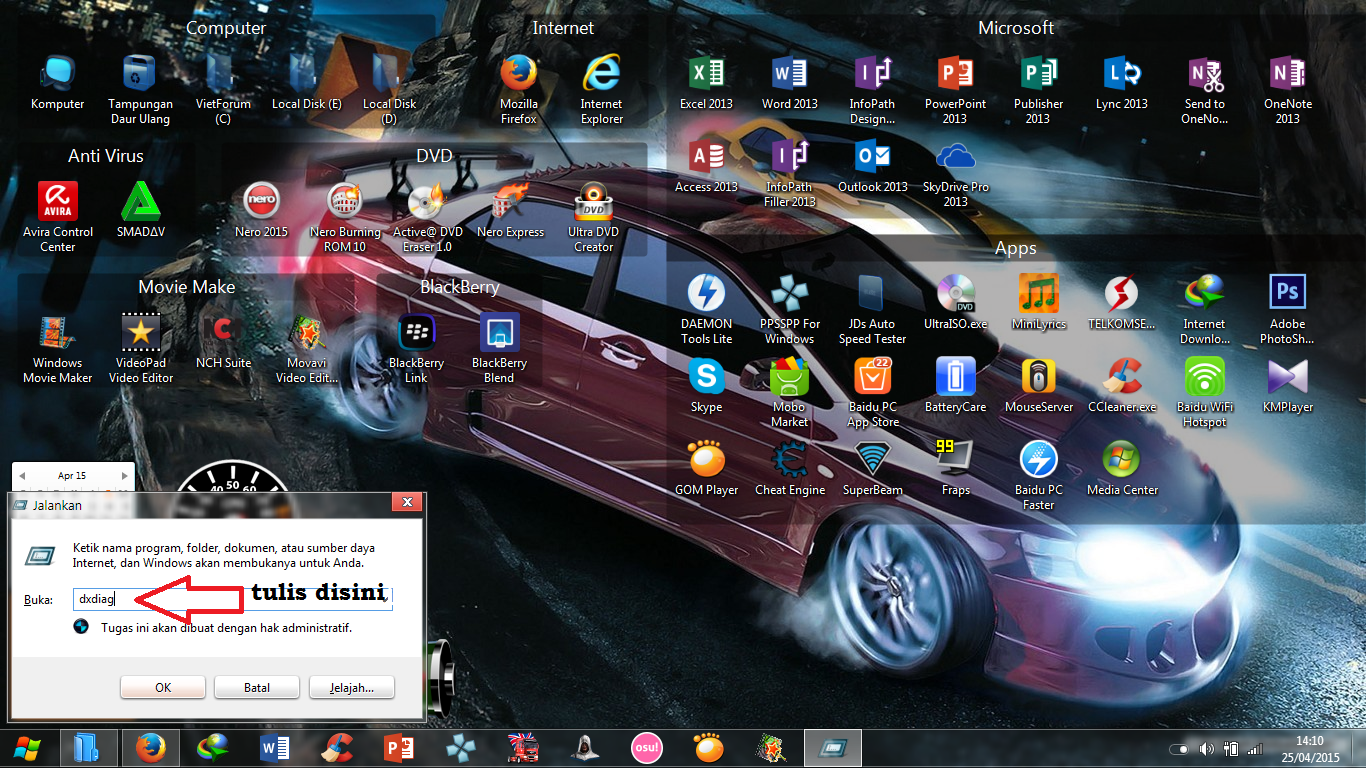Launch Fraps shortcut

(x=956, y=468)
